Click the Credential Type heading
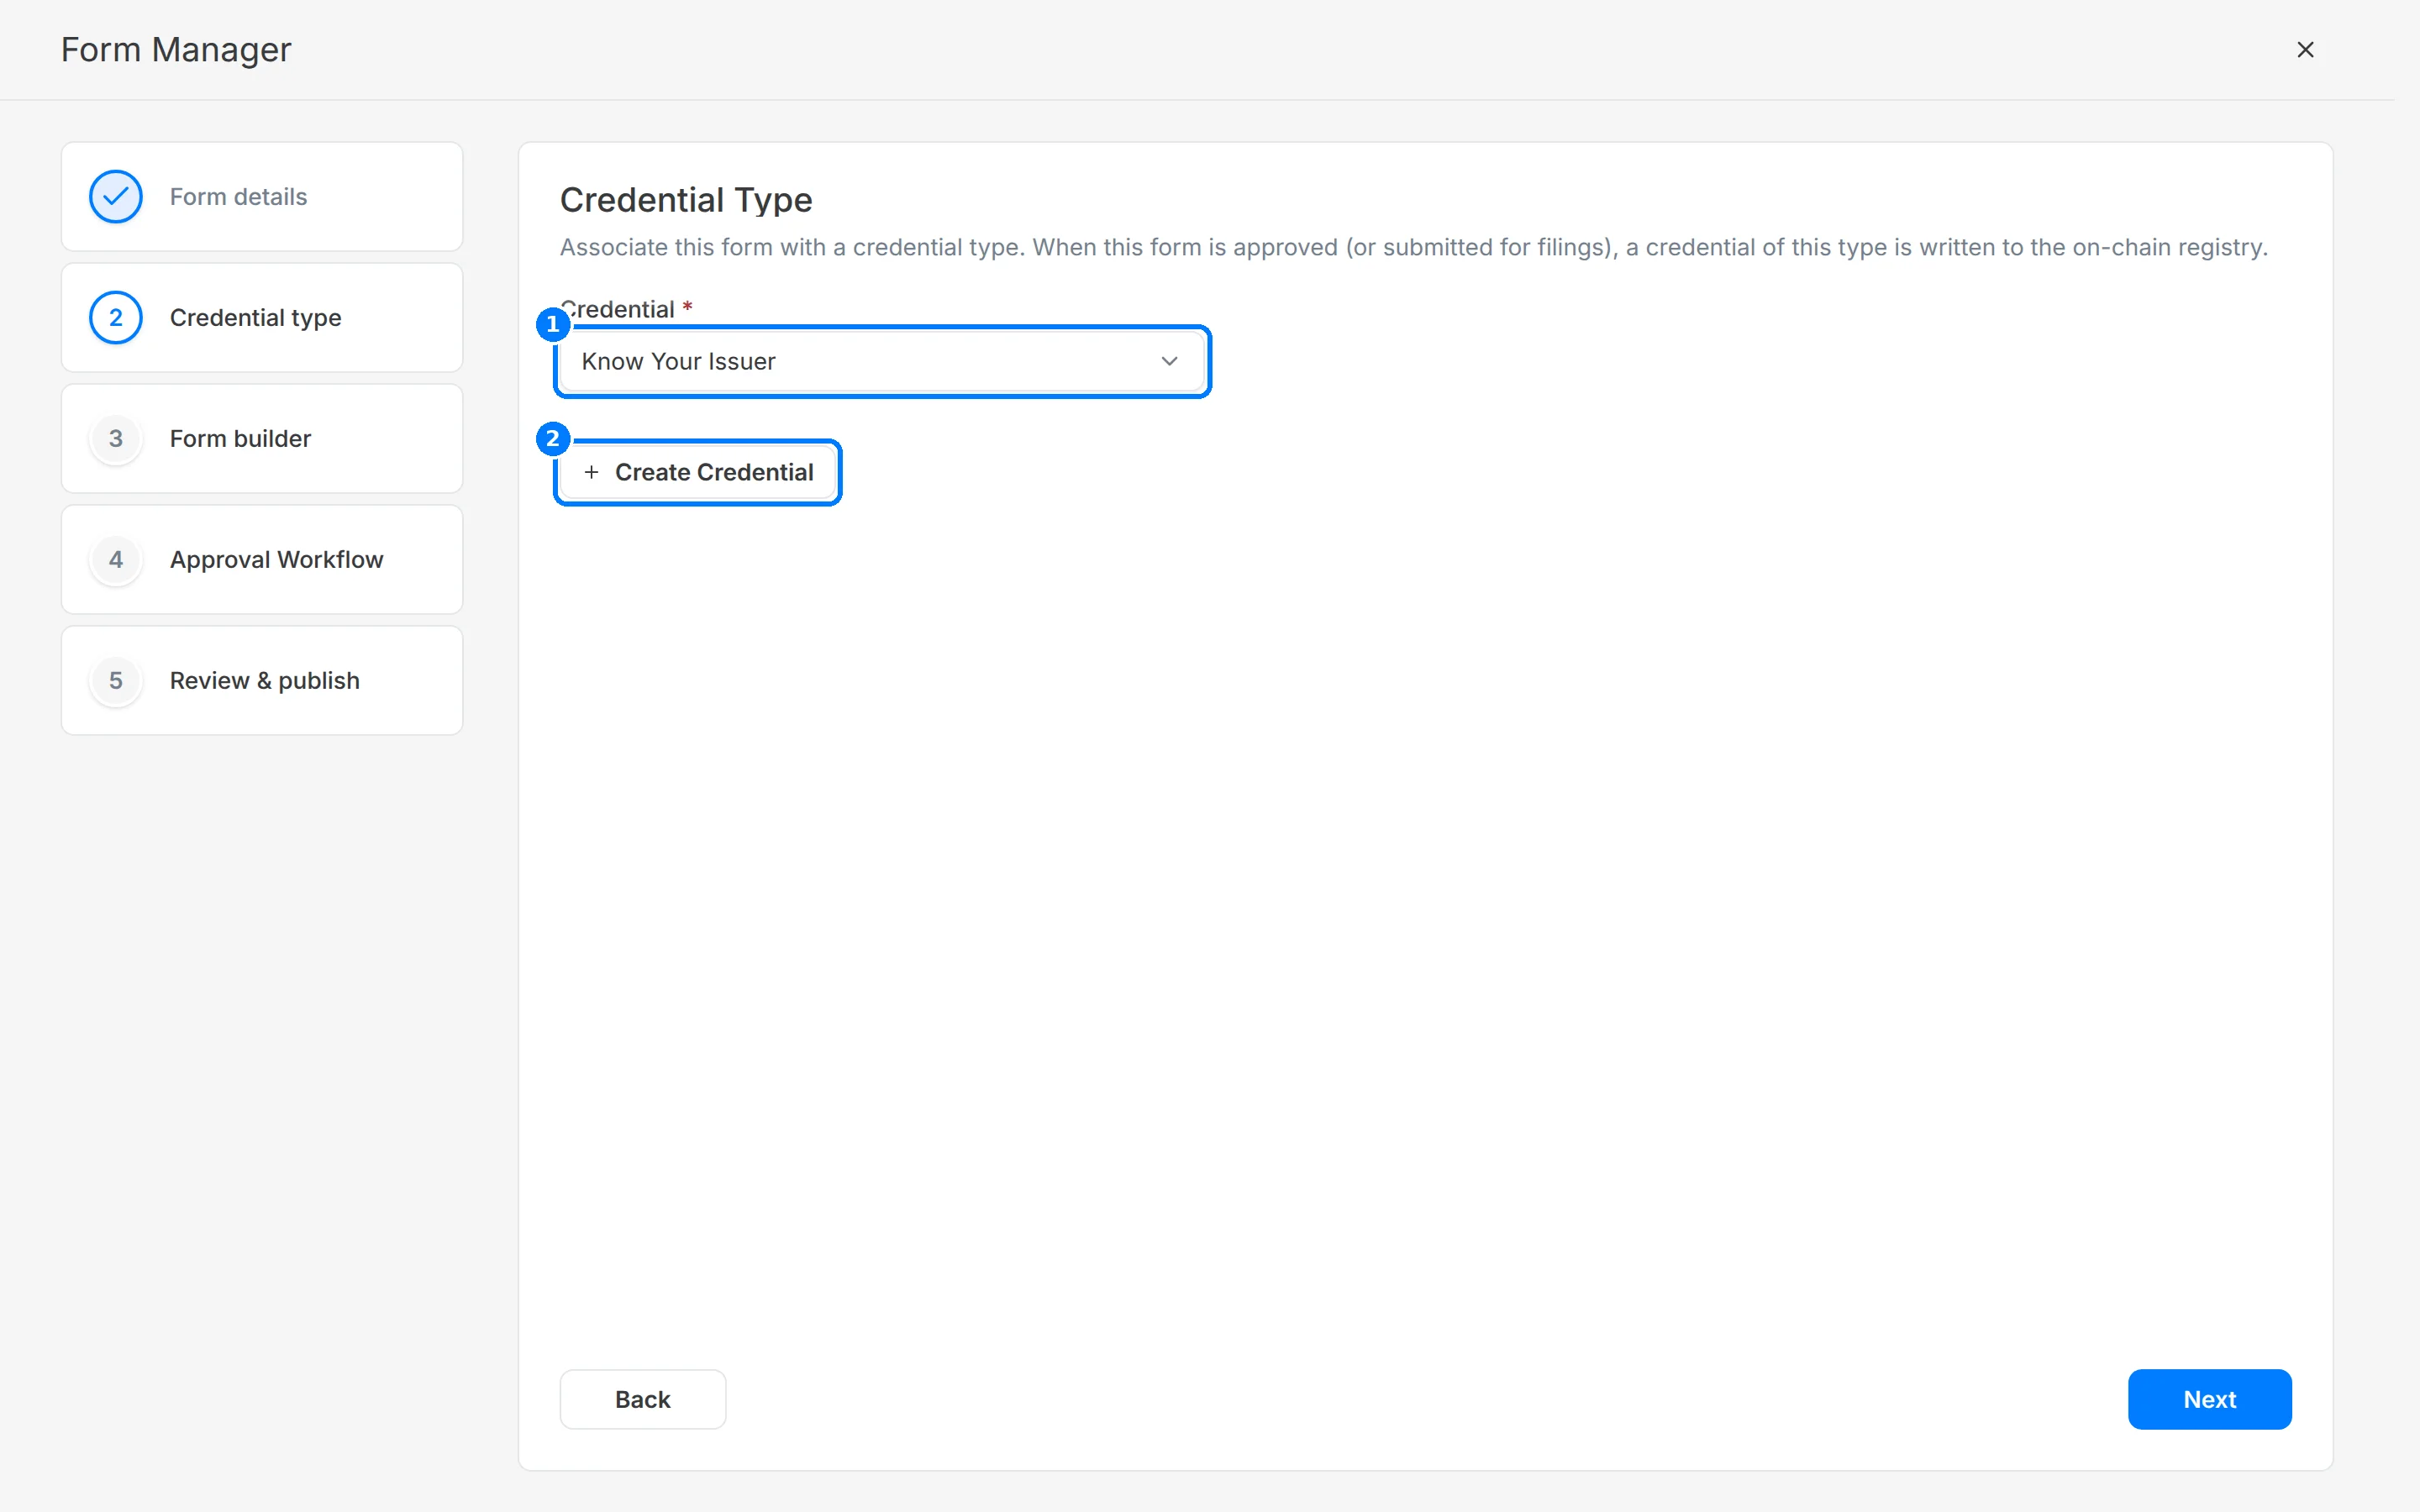This screenshot has height=1512, width=2420. (x=686, y=200)
